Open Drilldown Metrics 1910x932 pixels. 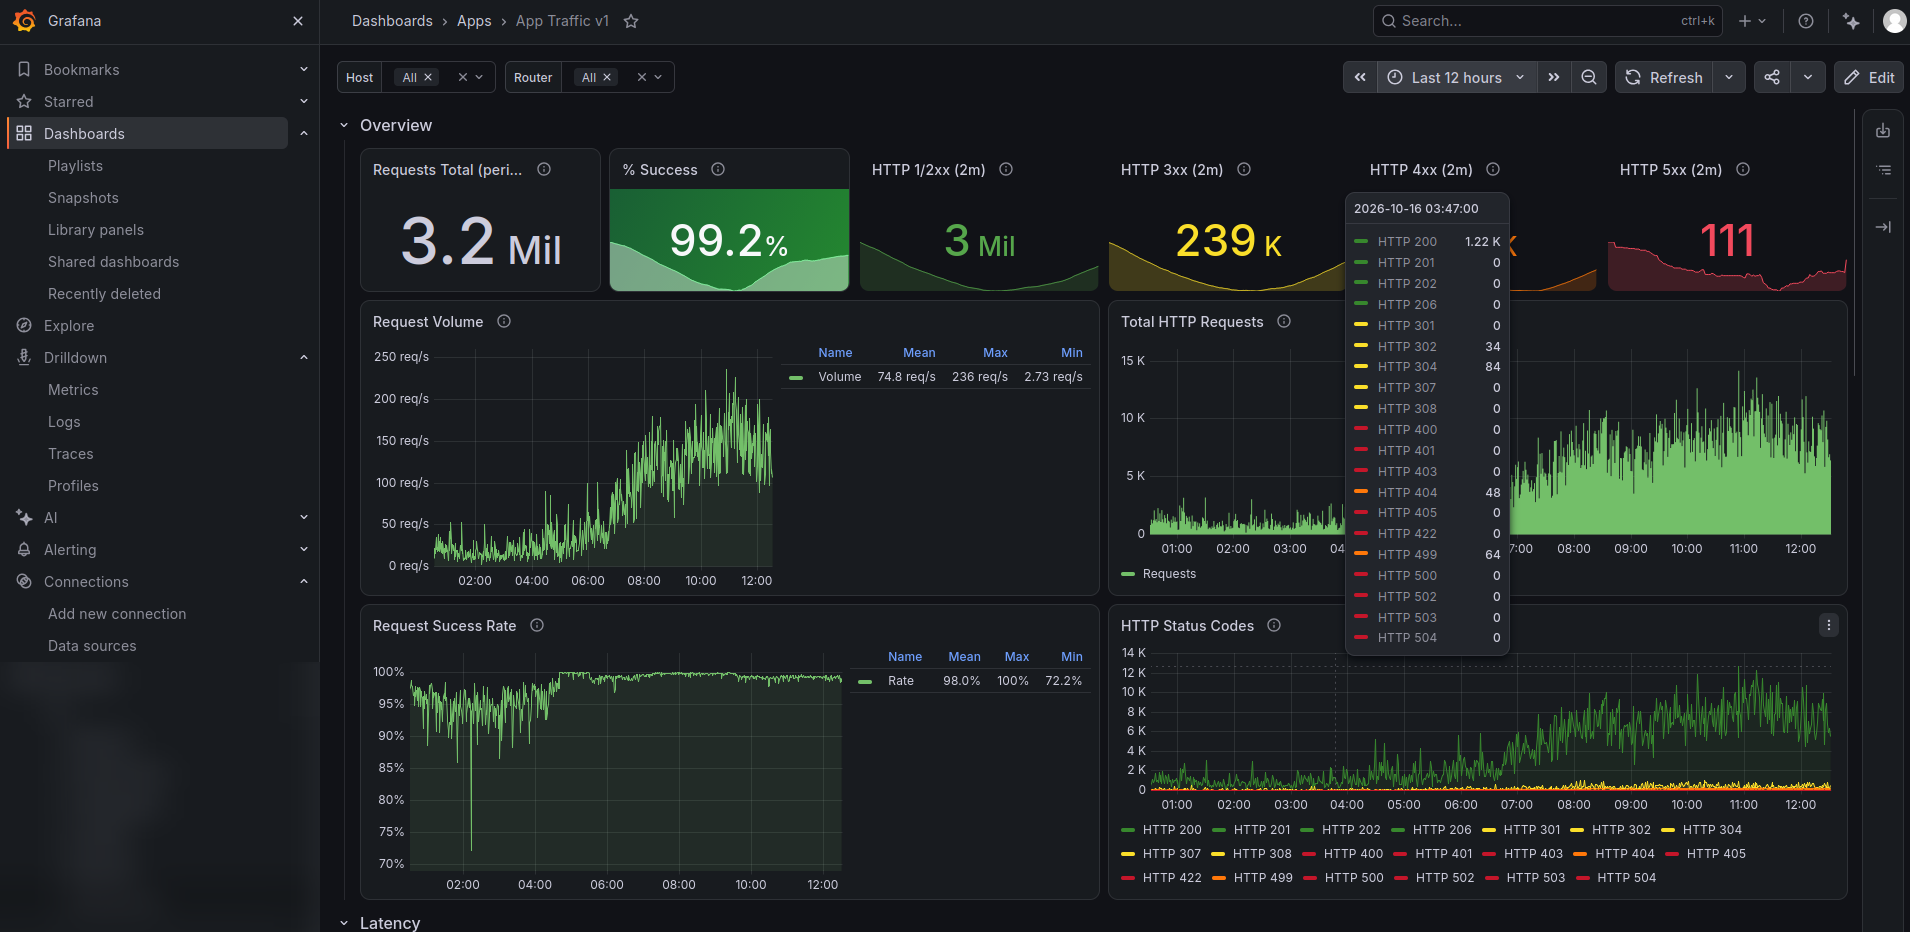(x=74, y=389)
